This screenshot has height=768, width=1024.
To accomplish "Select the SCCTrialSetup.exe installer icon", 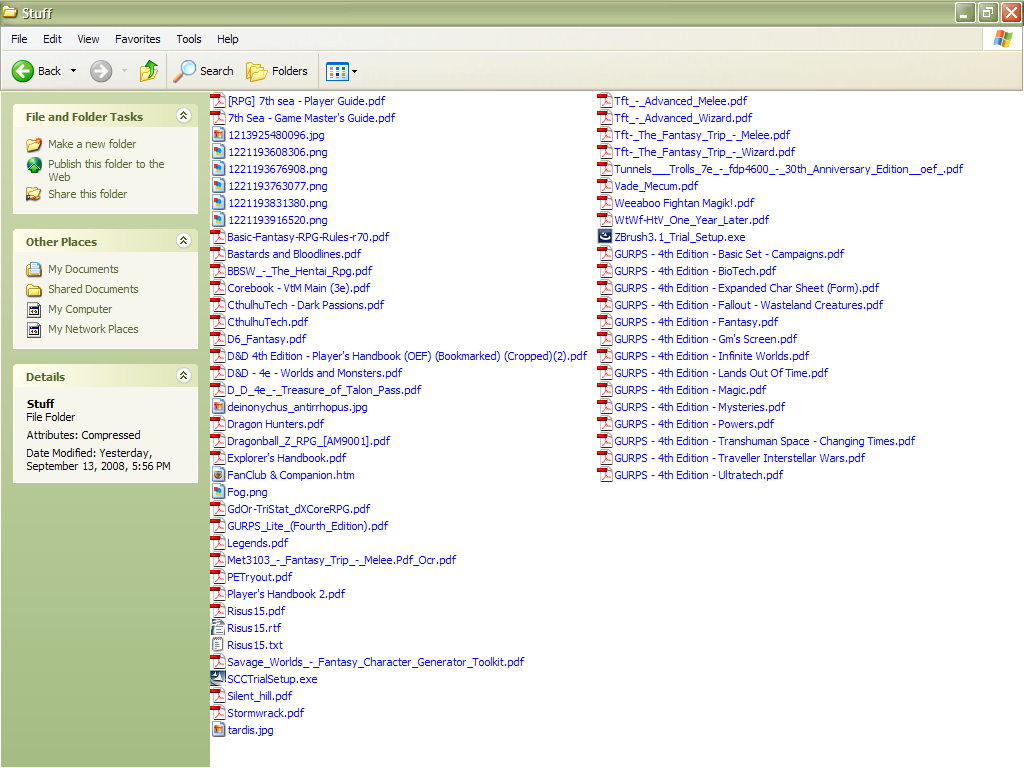I will [218, 679].
